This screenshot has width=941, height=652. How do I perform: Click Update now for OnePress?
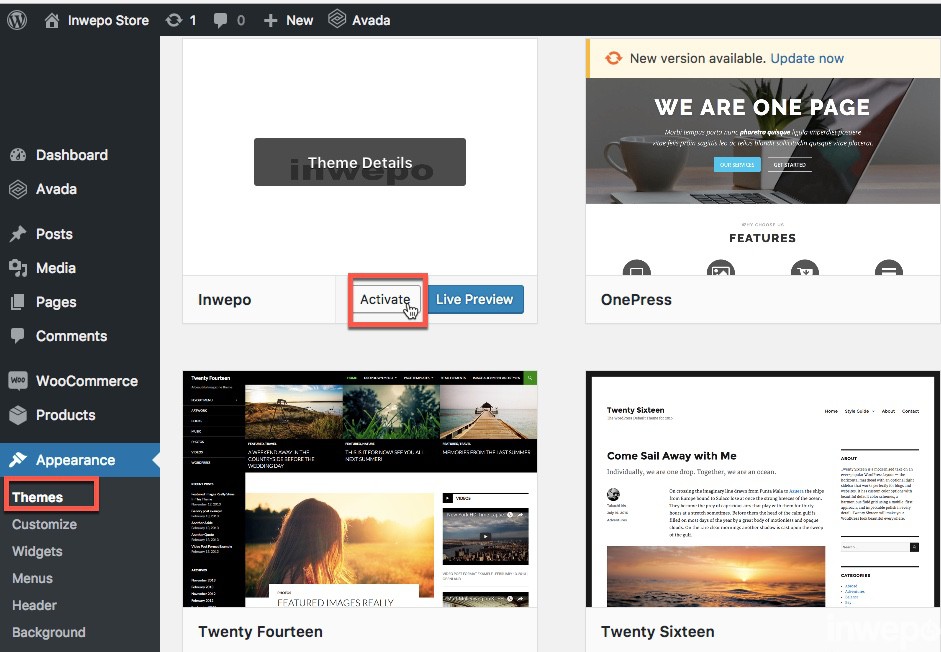[x=806, y=58]
